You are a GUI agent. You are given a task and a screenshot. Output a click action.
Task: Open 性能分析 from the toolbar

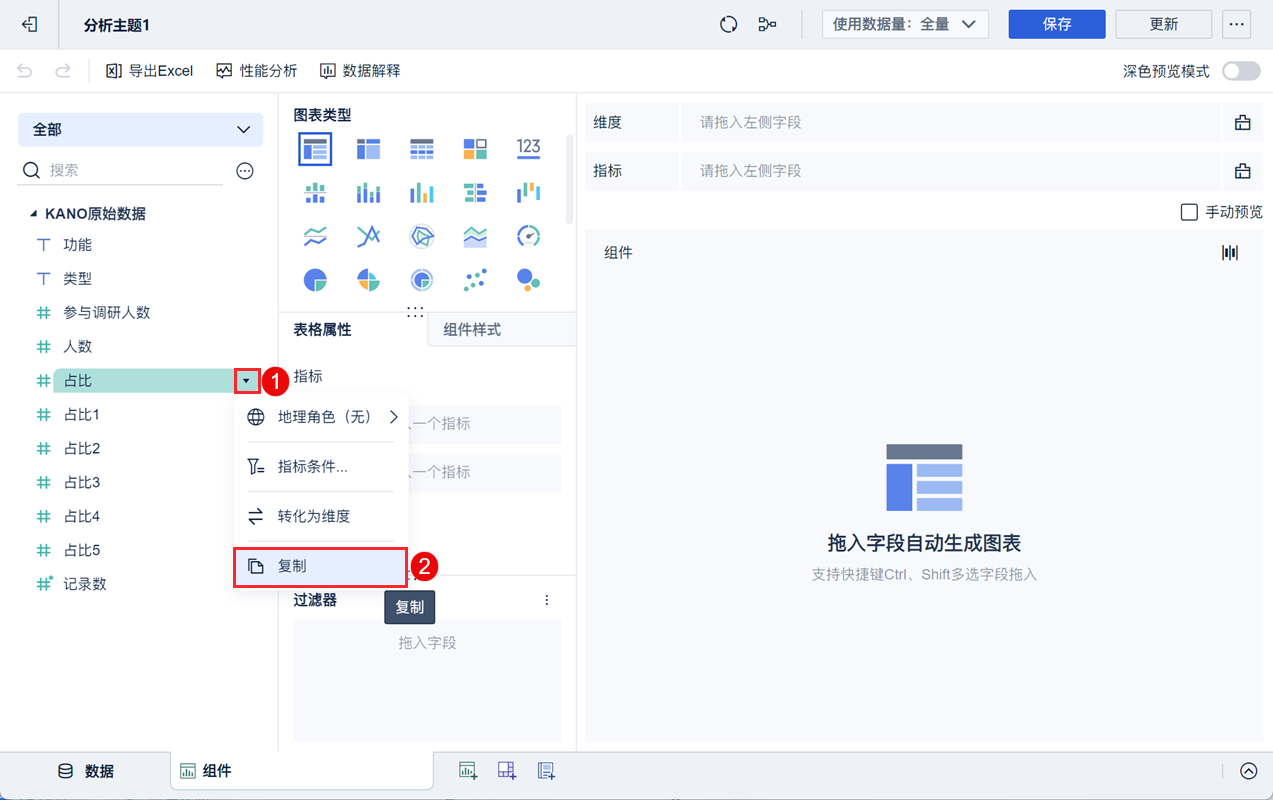pos(257,71)
